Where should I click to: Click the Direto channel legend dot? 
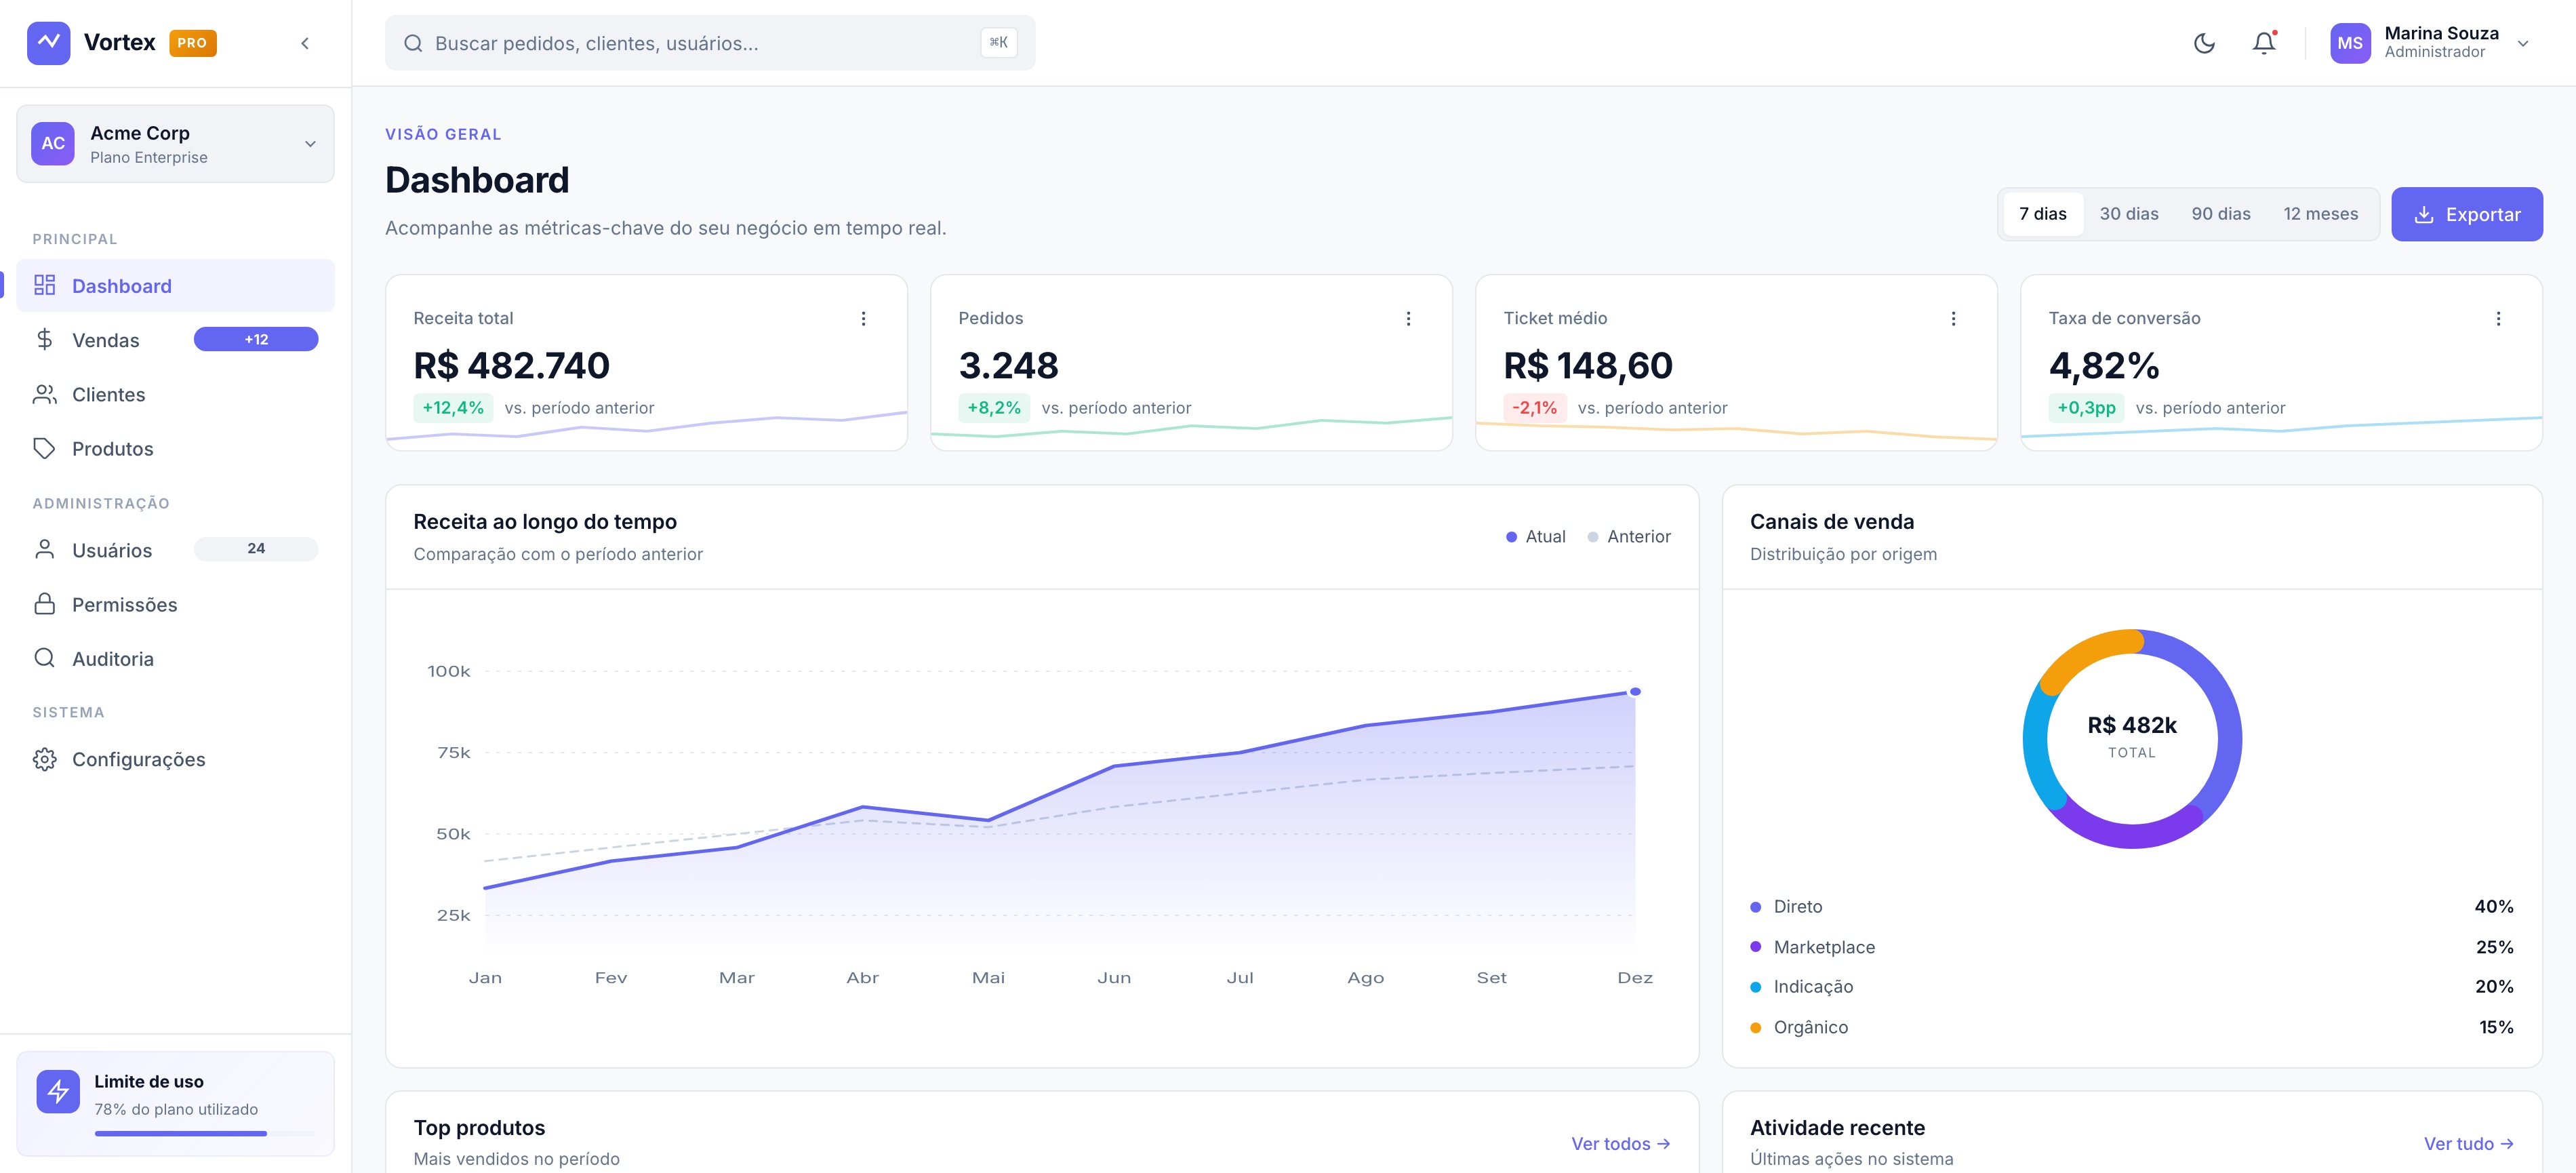[x=1755, y=907]
